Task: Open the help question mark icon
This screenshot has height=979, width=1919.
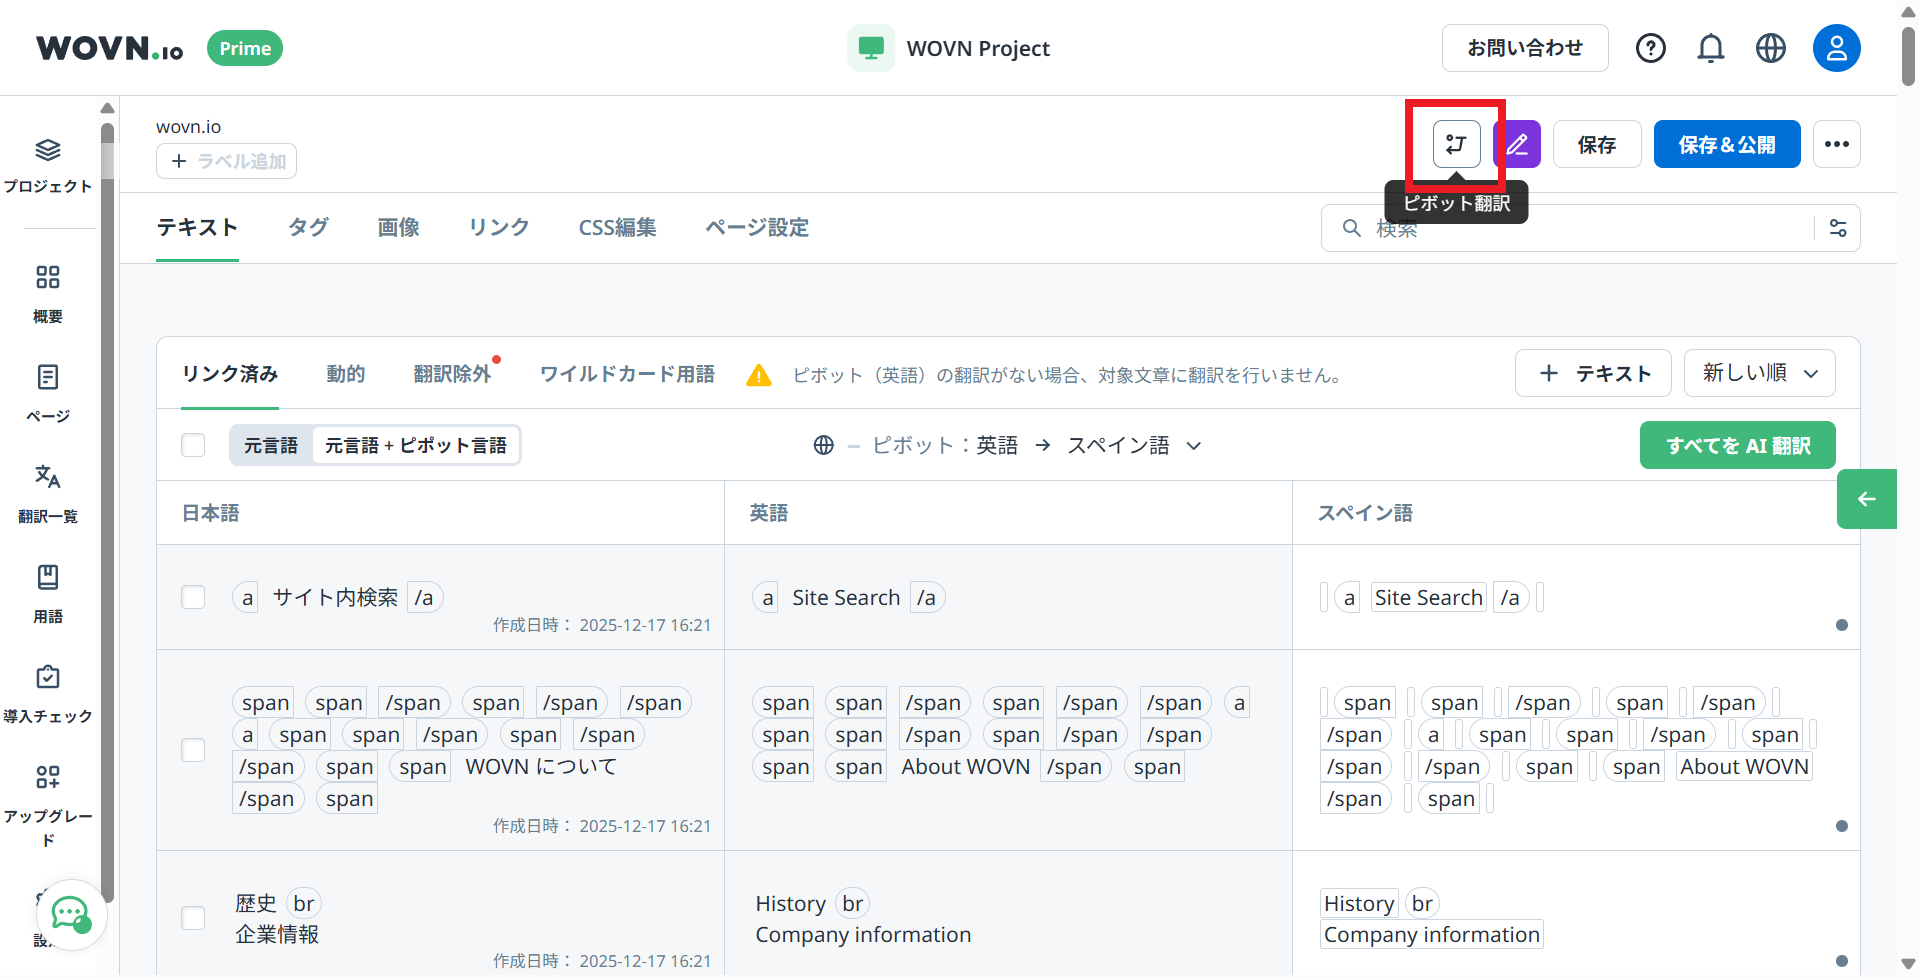Action: pyautogui.click(x=1650, y=48)
